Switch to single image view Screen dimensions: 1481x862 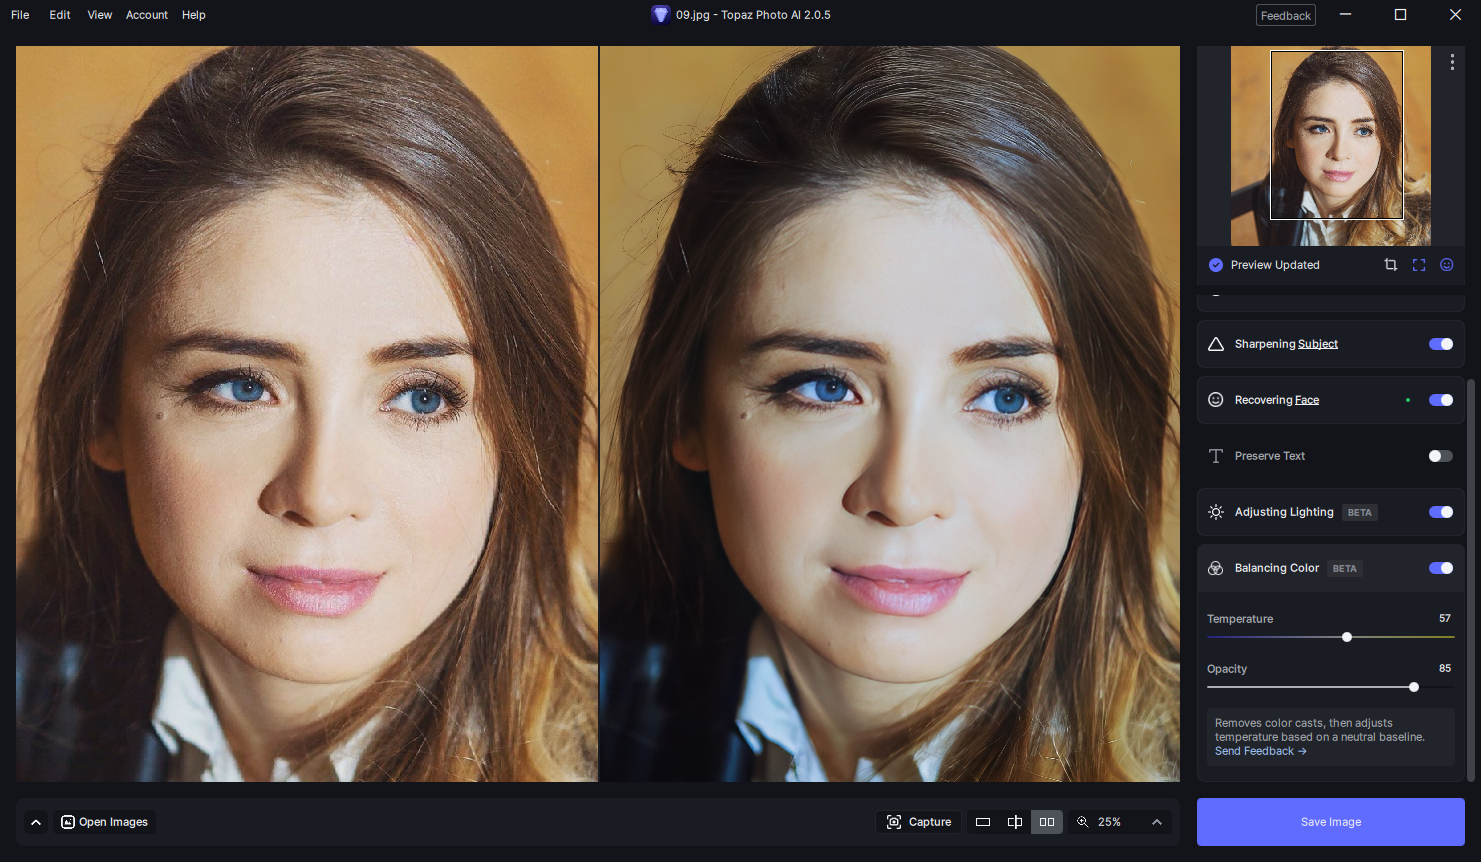point(983,822)
